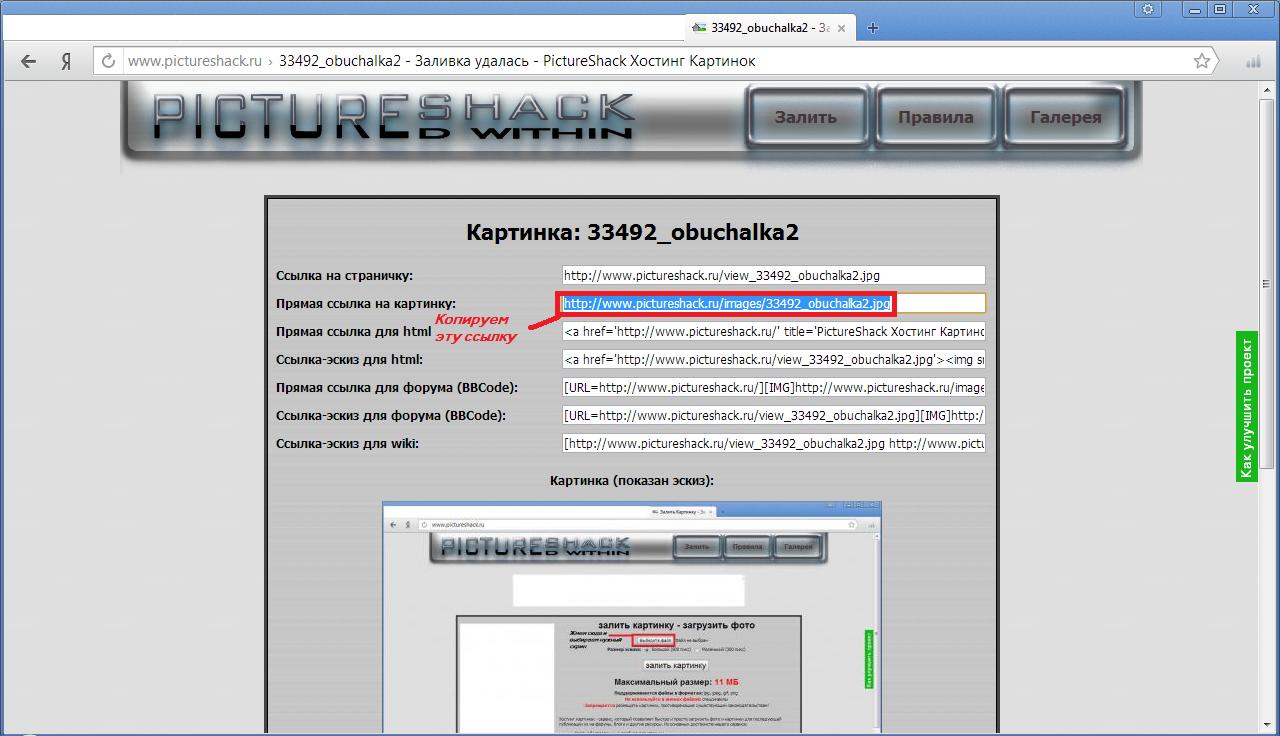Open the Галерея gallery page
The image size is (1280, 736).
(1065, 117)
